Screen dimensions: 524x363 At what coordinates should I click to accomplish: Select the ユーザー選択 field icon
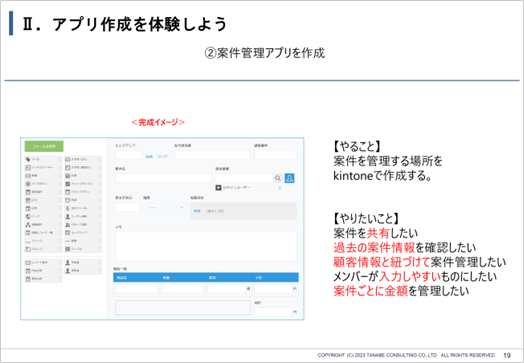point(68,216)
